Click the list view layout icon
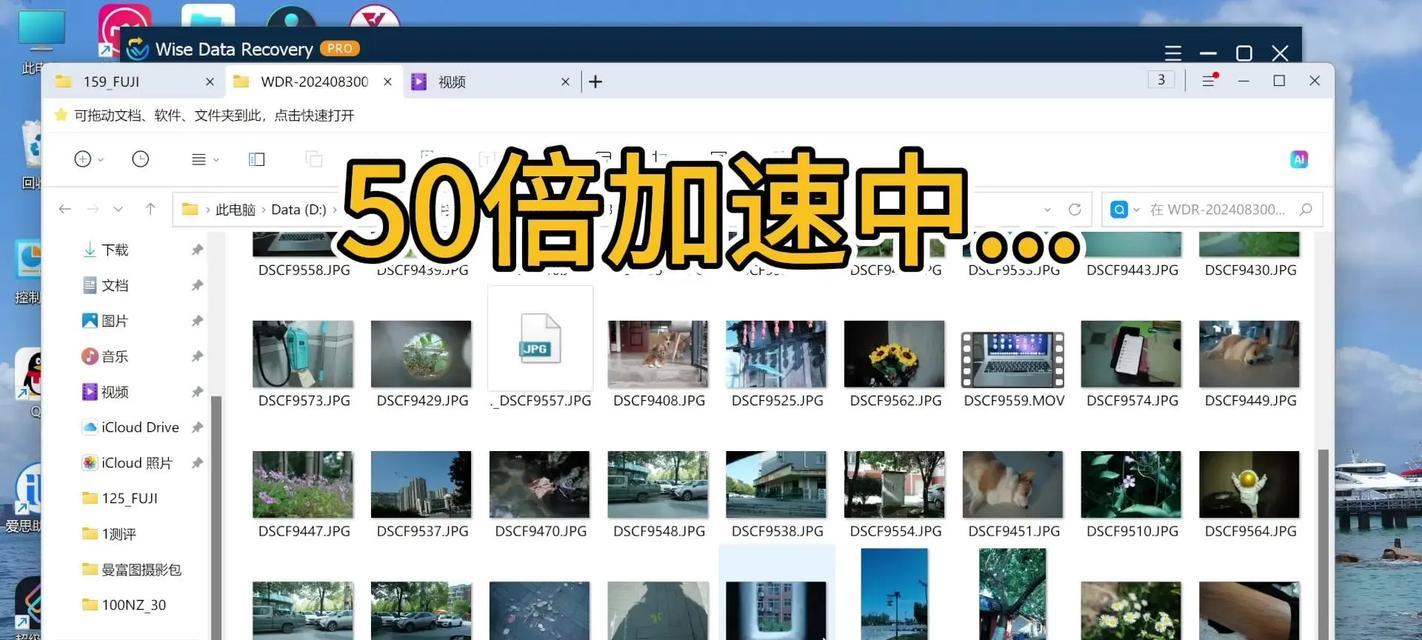This screenshot has width=1422, height=640. (198, 159)
